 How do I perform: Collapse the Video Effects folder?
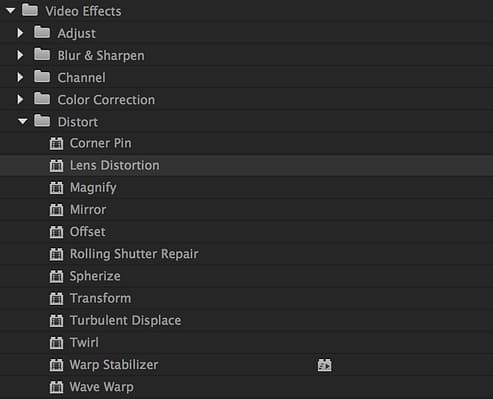[11, 11]
